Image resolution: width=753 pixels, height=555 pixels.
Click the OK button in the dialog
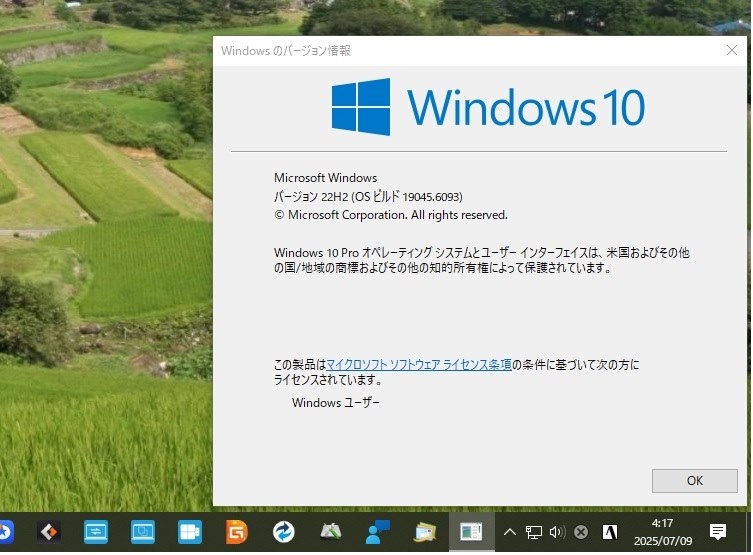(694, 481)
